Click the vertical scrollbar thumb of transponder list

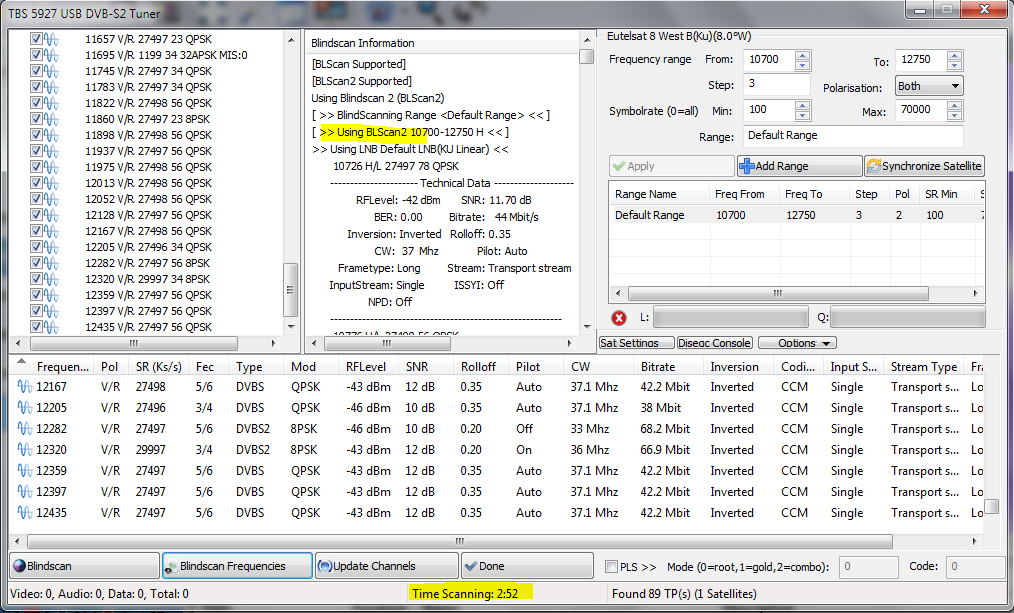click(x=291, y=289)
